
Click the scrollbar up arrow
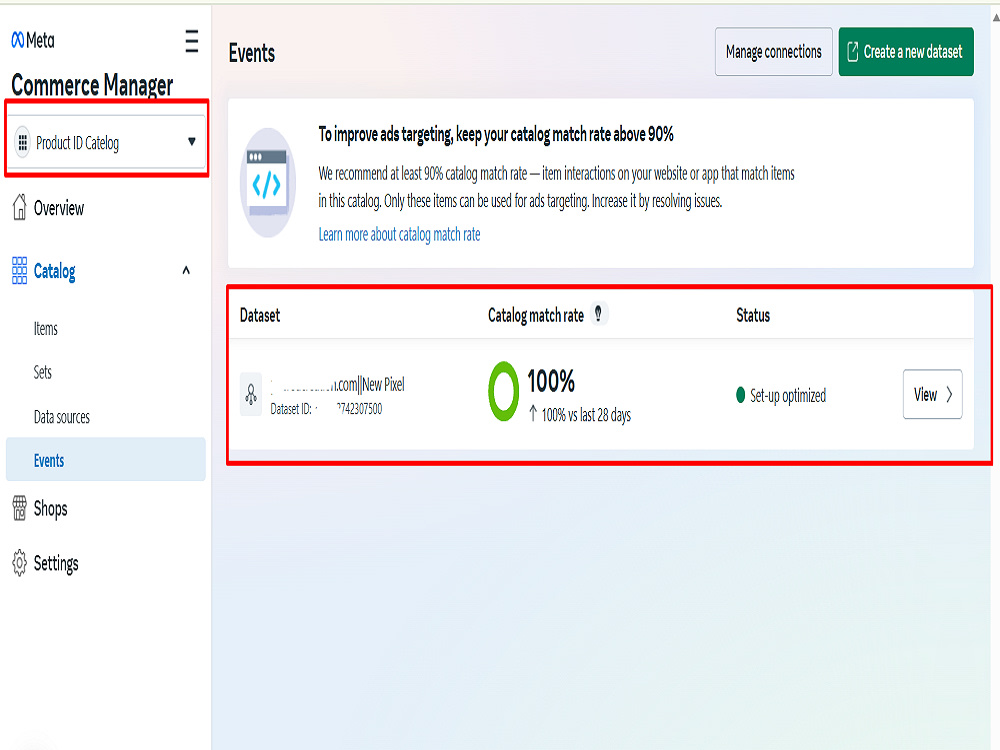(x=996, y=18)
